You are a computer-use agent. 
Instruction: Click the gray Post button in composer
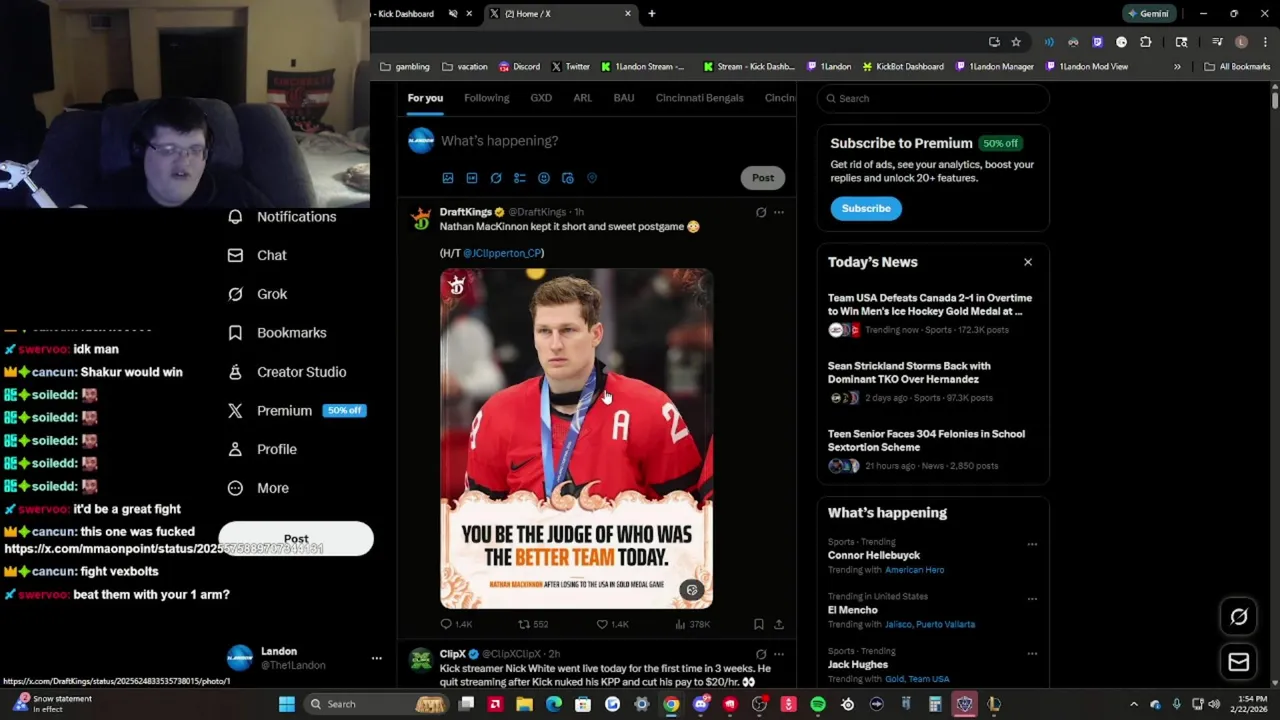click(x=763, y=178)
